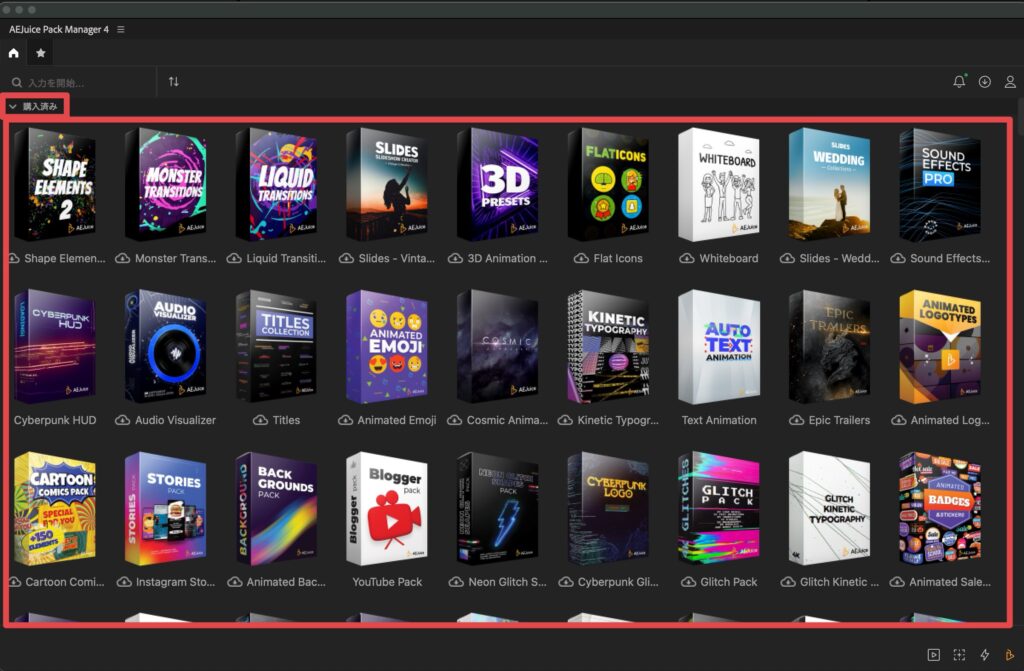Click the cloud icon next to Titles
The image size is (1024, 671).
[261, 420]
